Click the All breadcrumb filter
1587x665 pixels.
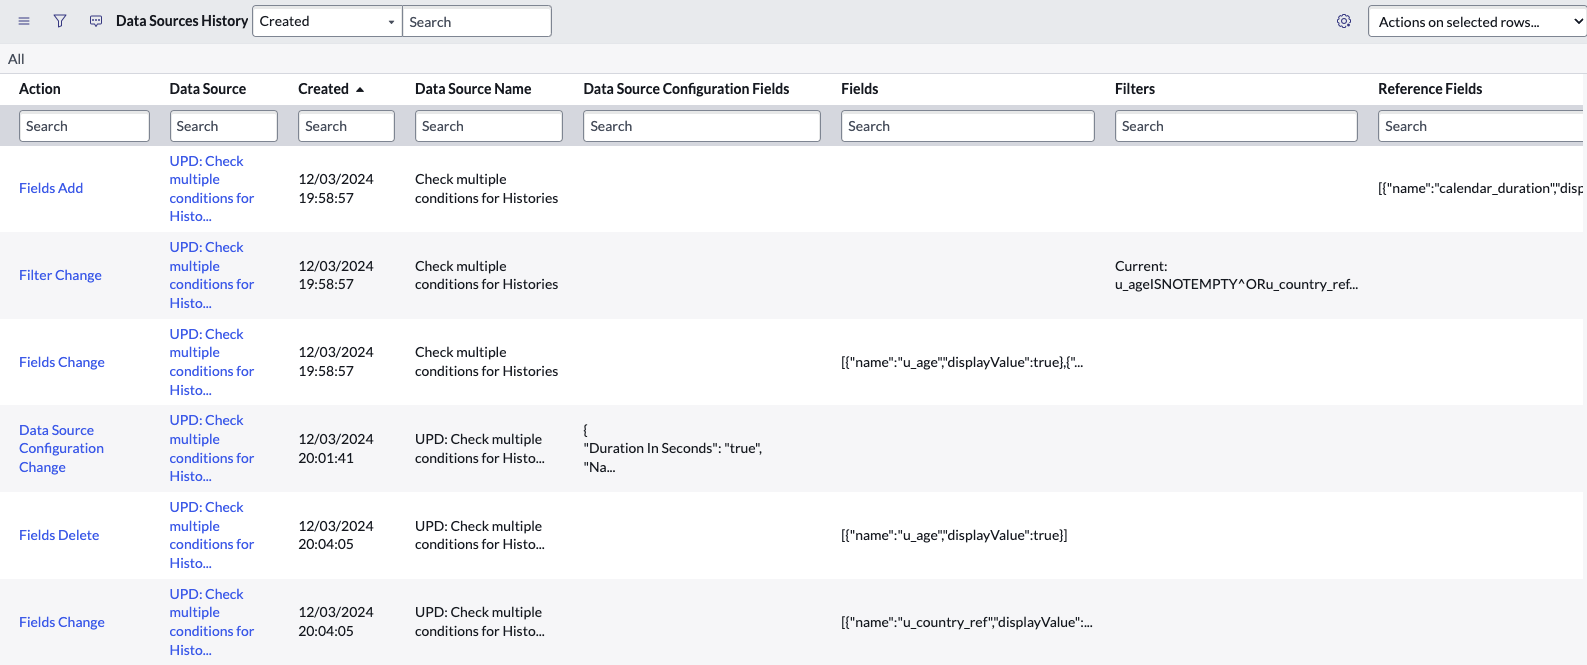point(16,59)
